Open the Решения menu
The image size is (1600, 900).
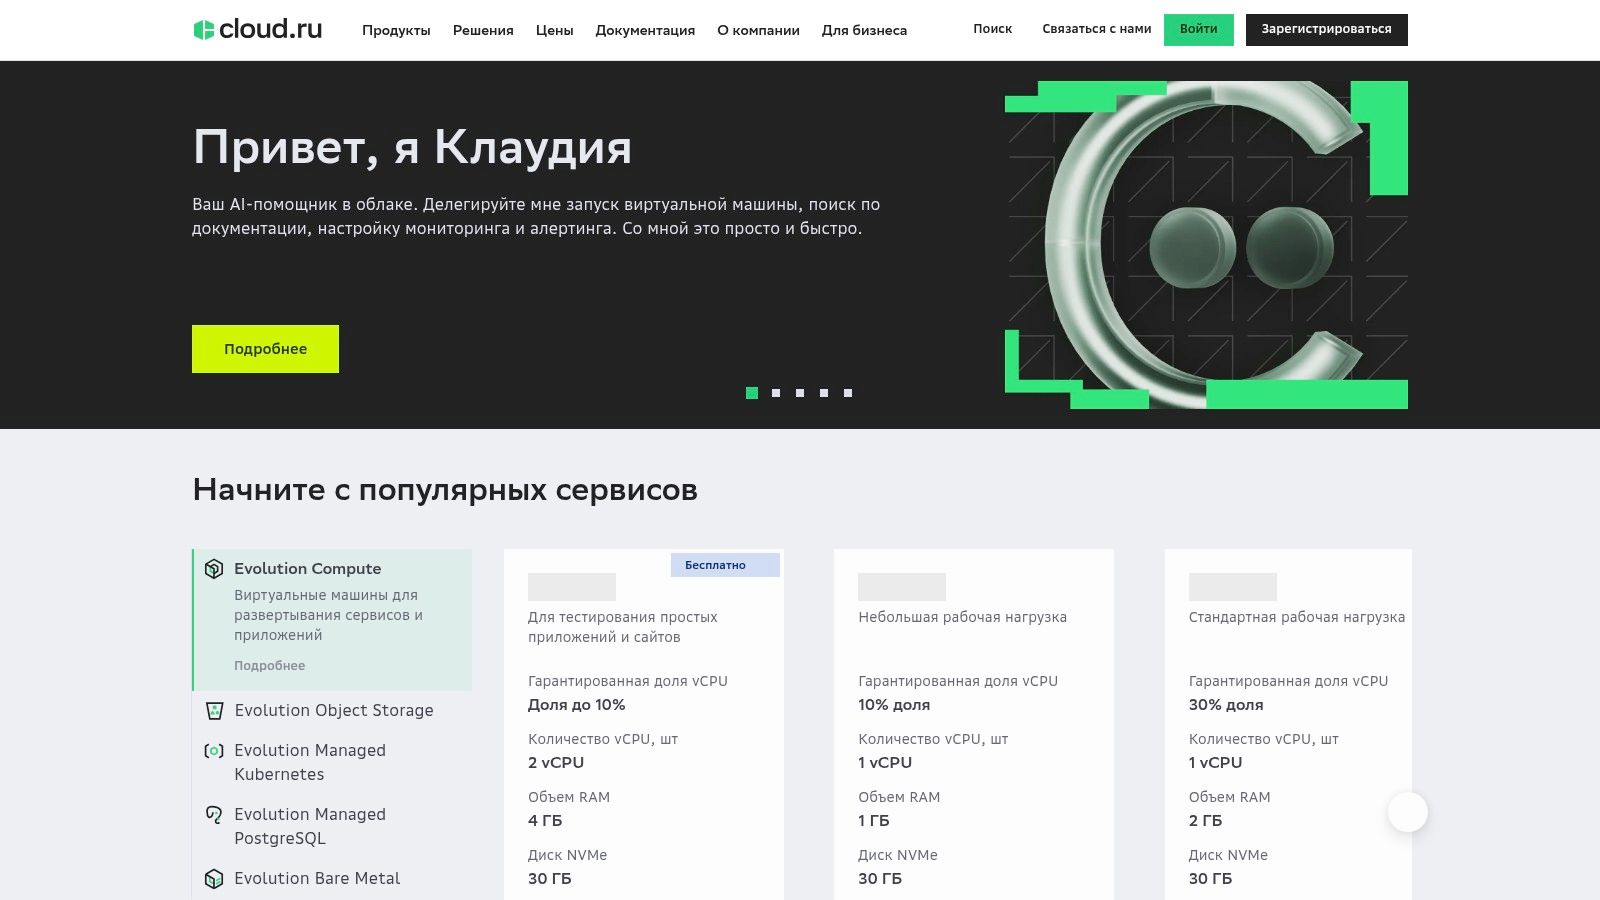point(483,30)
